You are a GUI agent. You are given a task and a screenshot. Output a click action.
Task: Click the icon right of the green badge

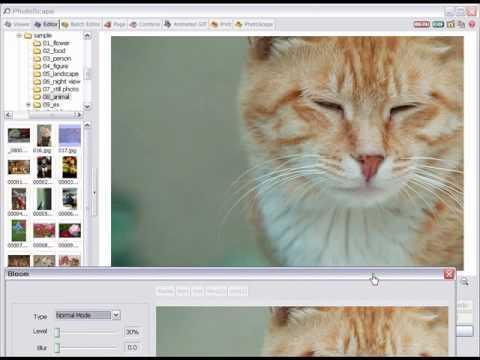point(451,24)
